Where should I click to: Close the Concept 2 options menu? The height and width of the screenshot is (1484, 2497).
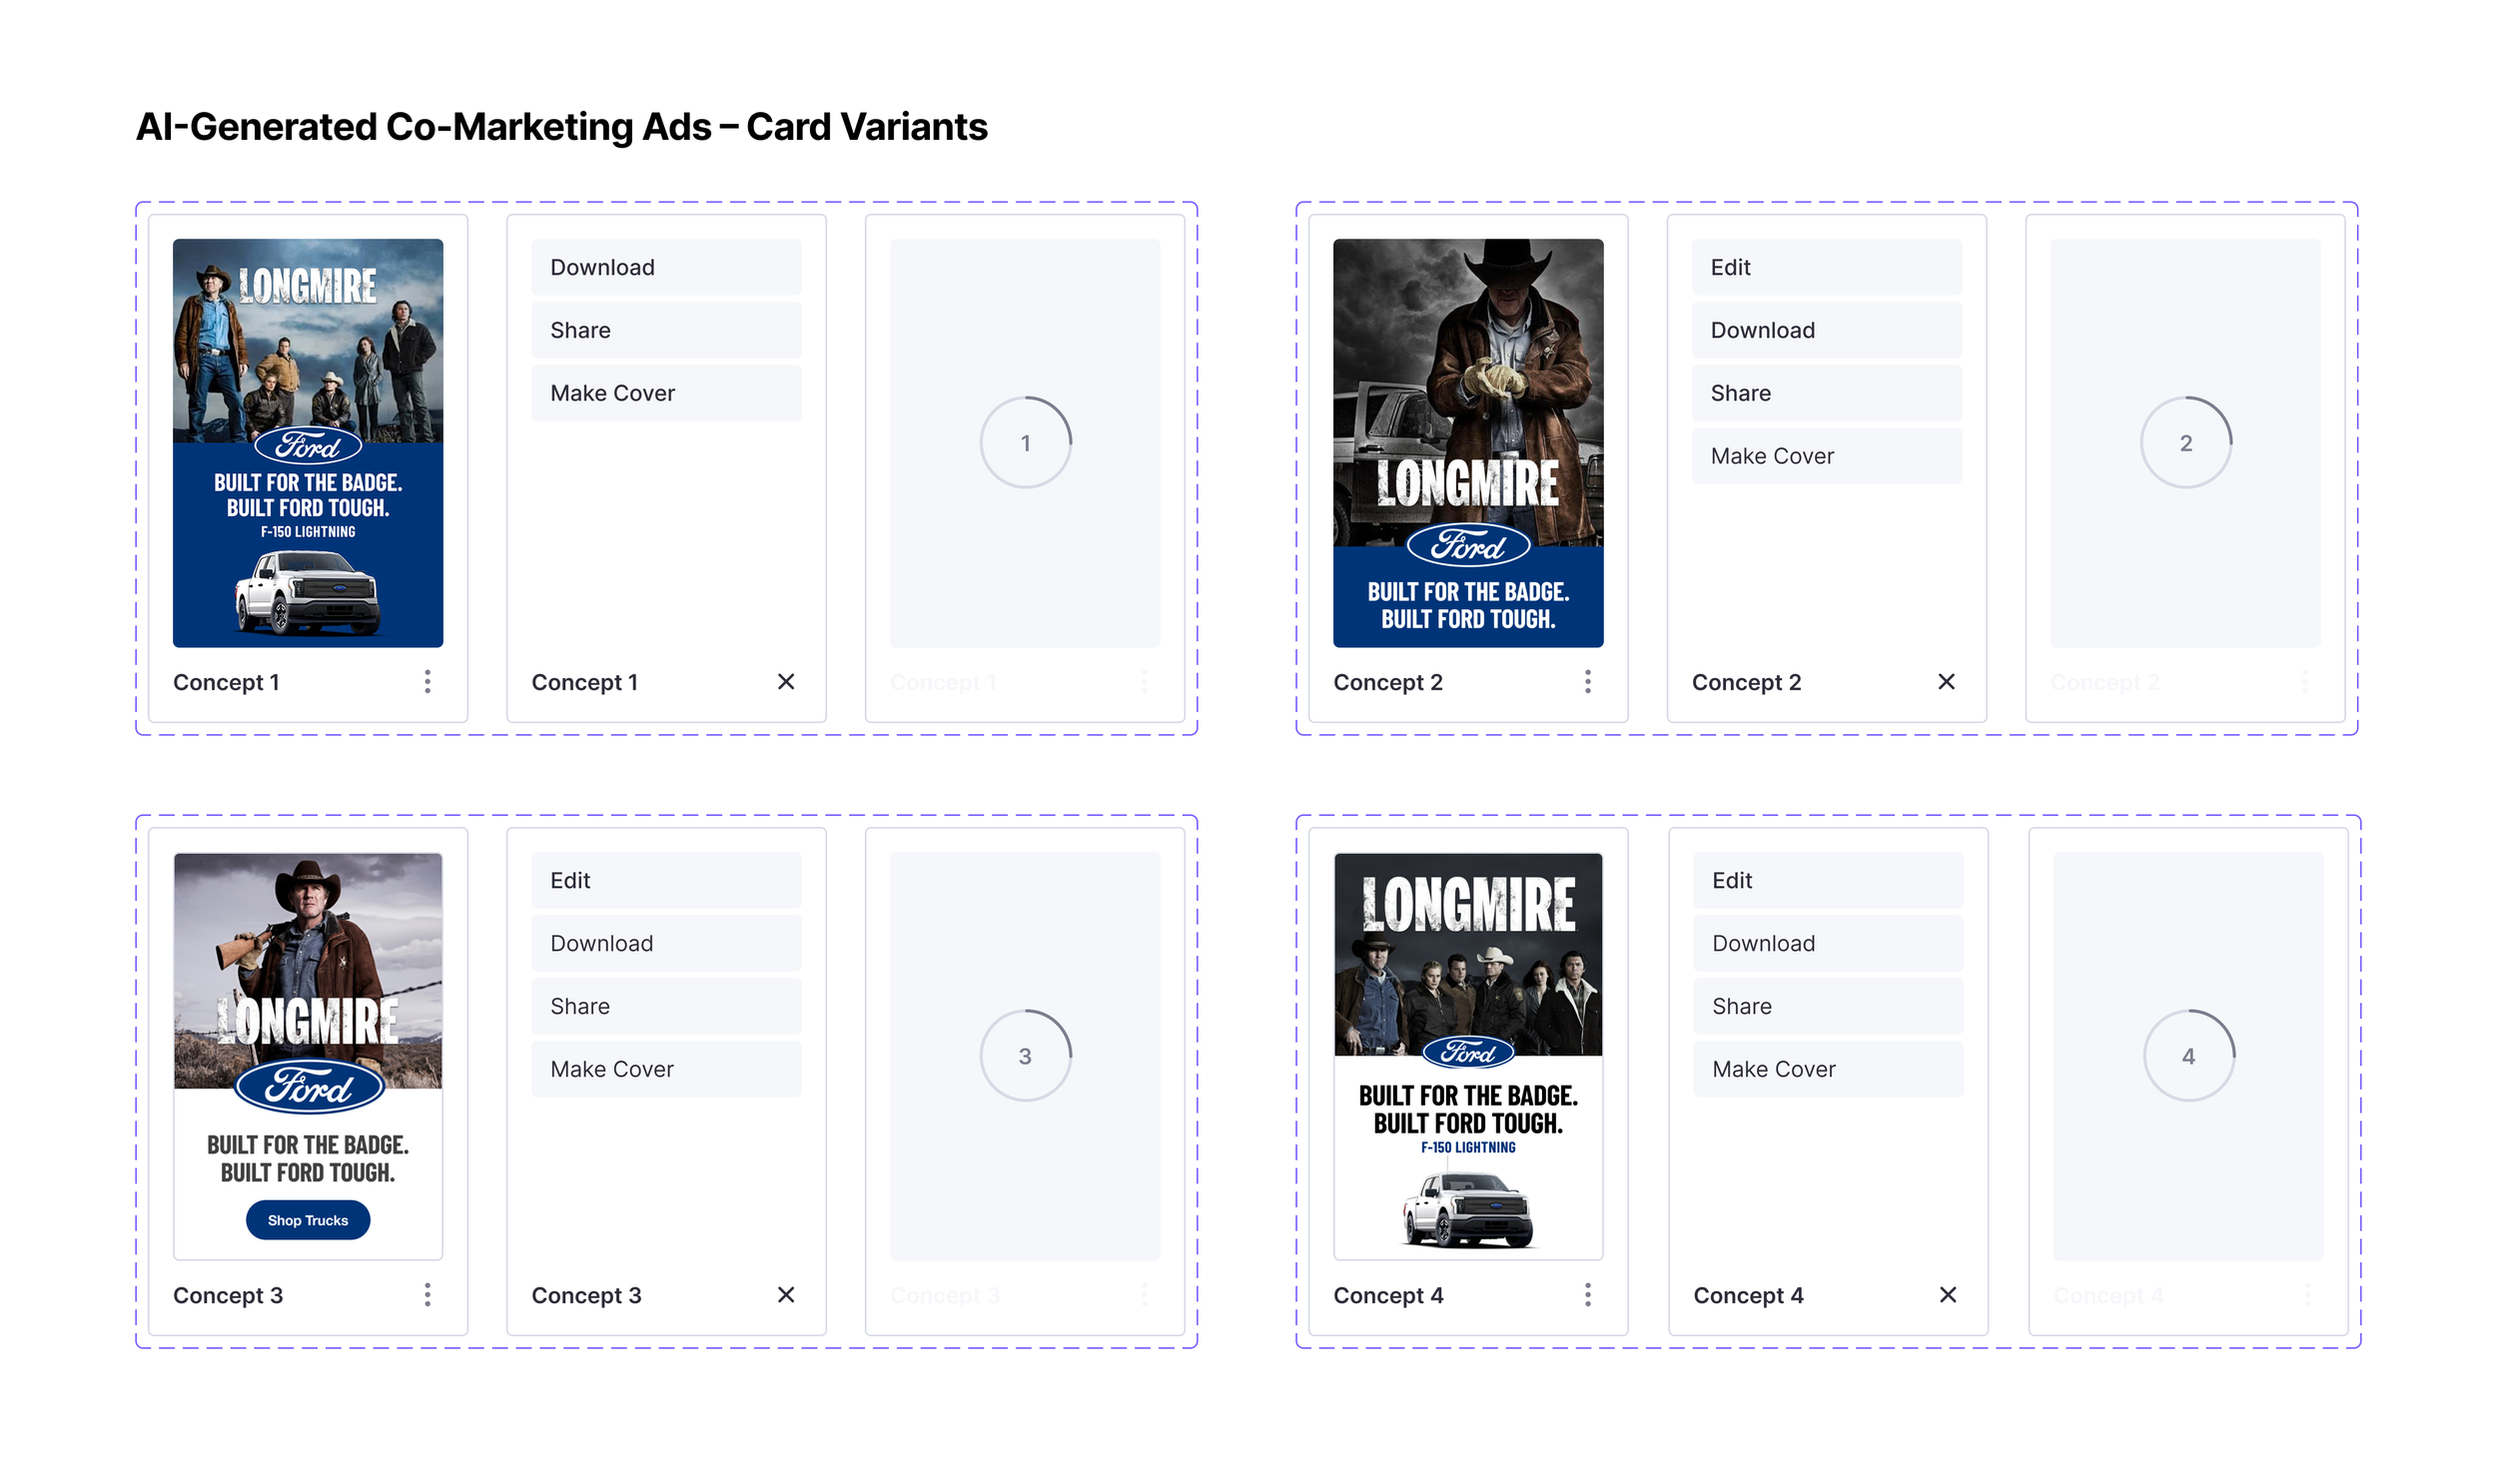1946,682
